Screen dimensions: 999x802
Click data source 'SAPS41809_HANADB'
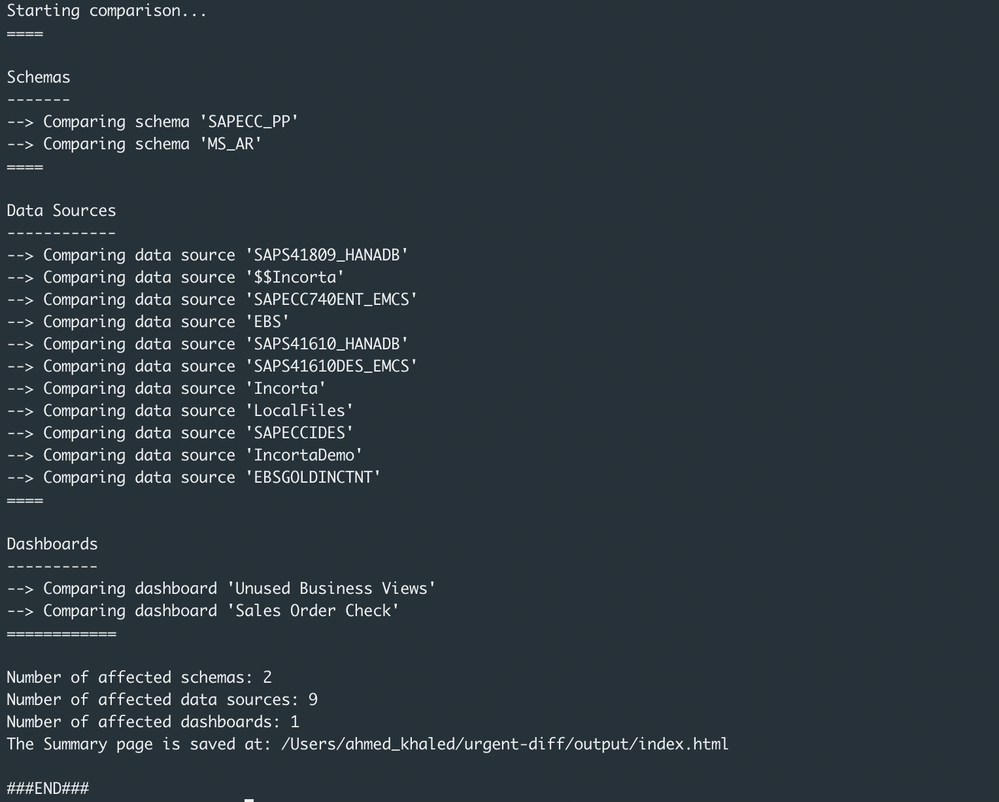[326, 255]
